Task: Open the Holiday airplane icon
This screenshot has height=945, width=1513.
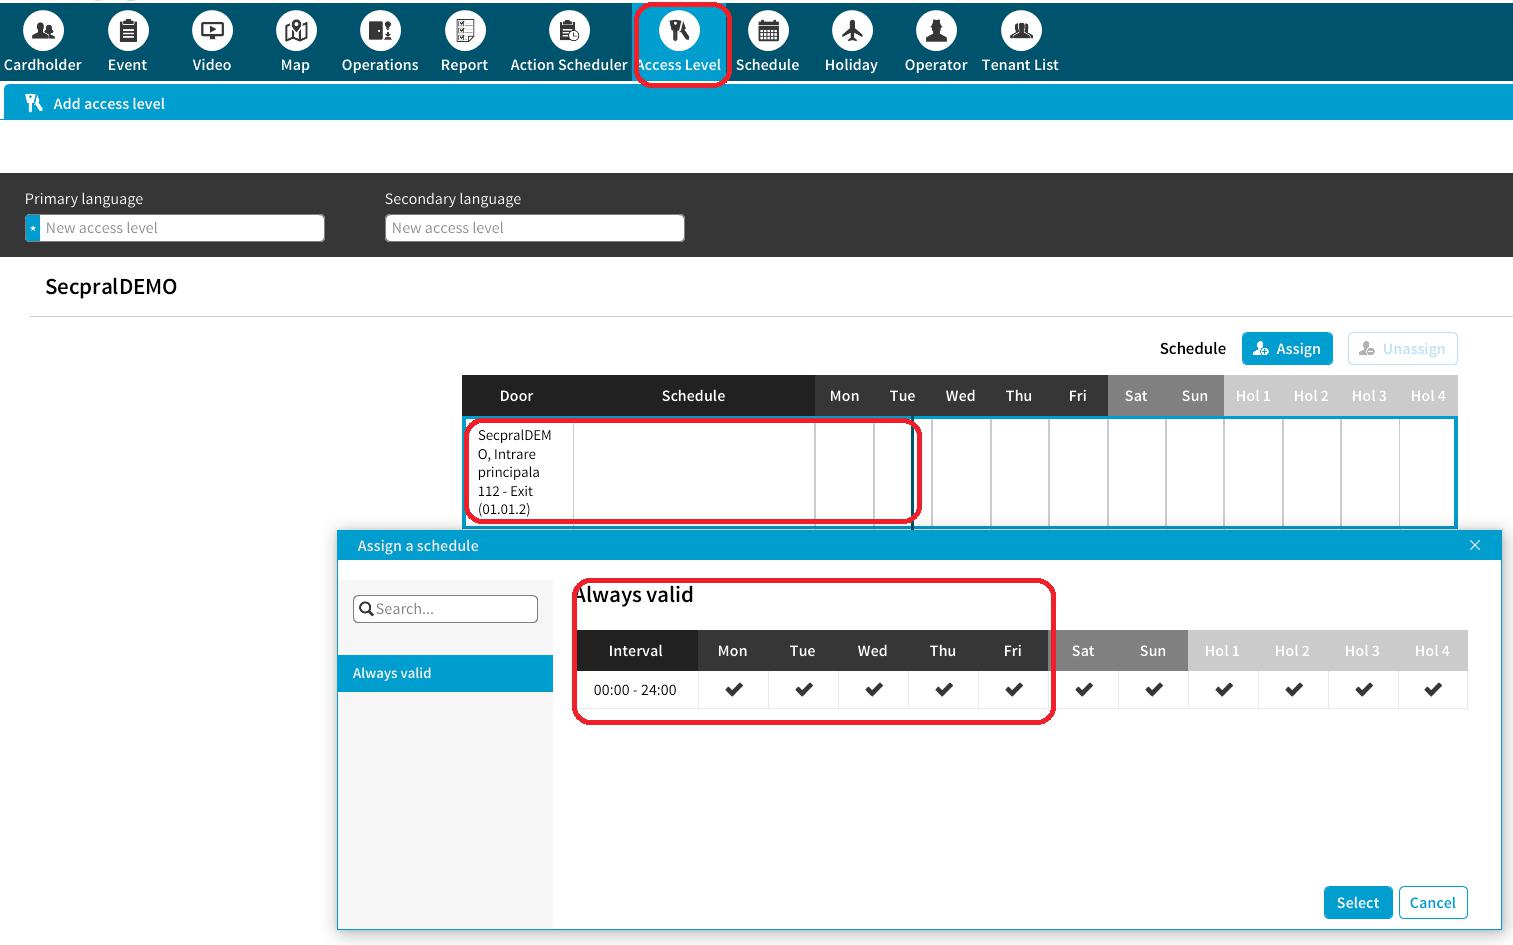Action: [851, 32]
